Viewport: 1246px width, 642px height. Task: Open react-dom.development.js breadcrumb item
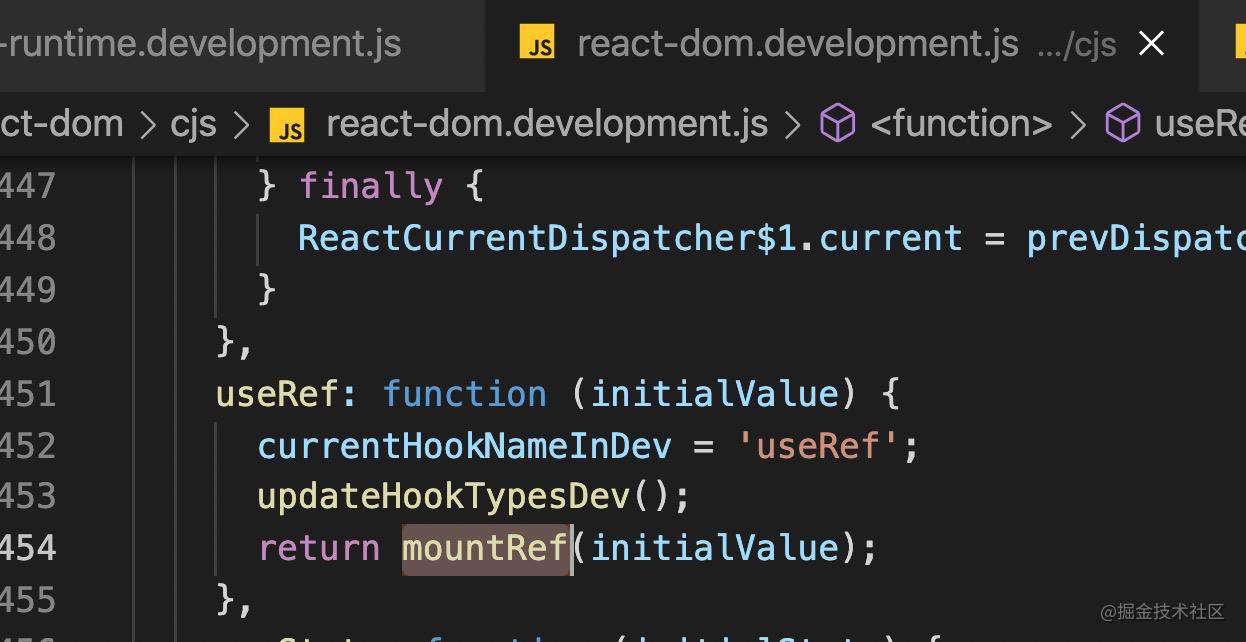pos(547,124)
